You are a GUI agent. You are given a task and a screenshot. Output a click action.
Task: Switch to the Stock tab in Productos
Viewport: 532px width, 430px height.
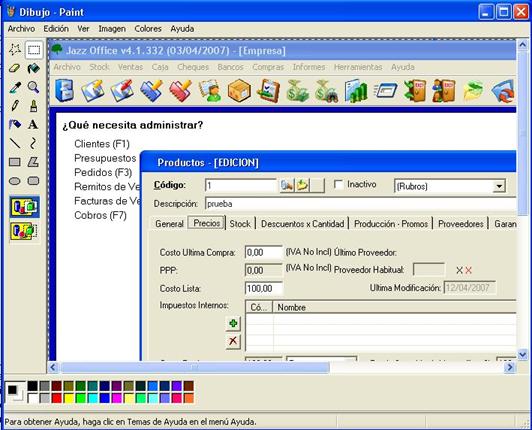click(x=240, y=224)
